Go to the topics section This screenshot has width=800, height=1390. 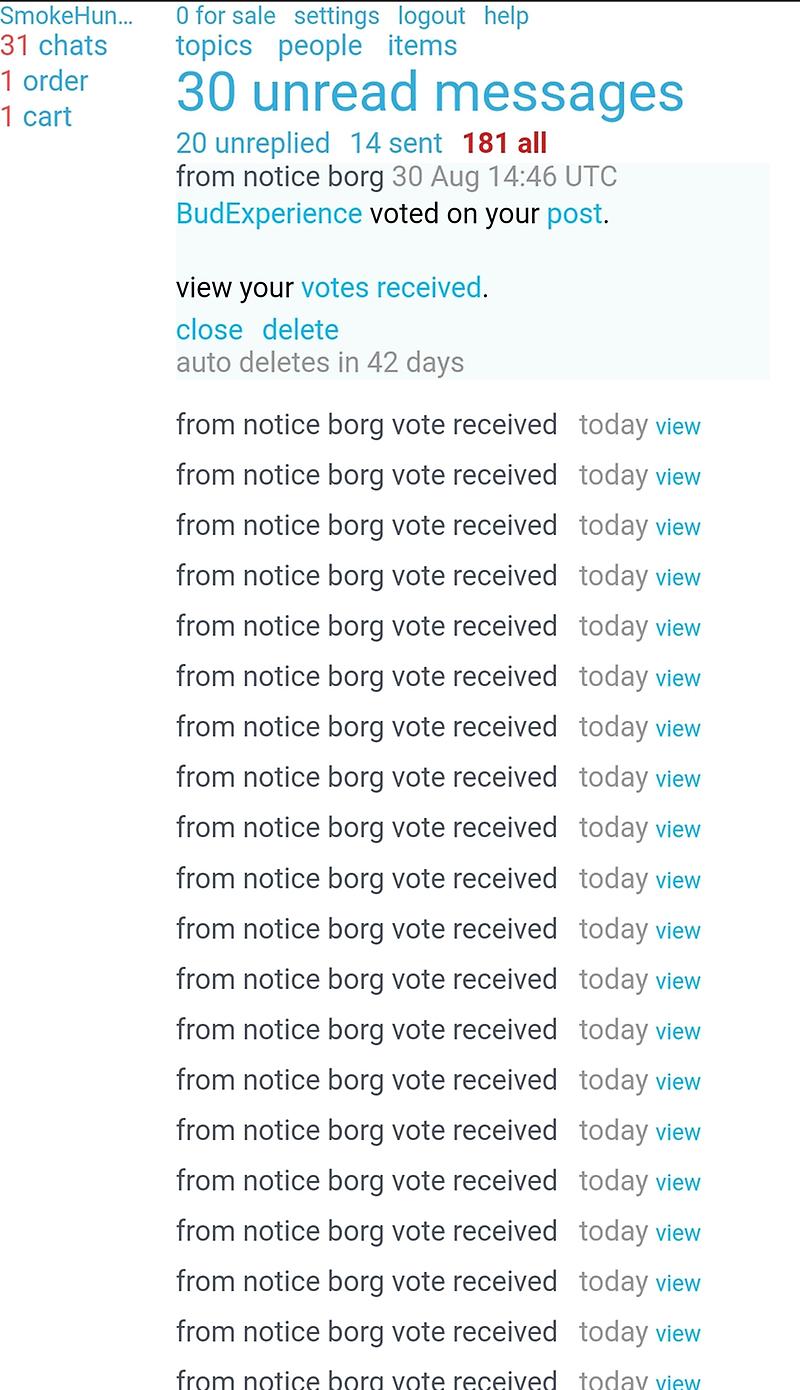tap(214, 46)
